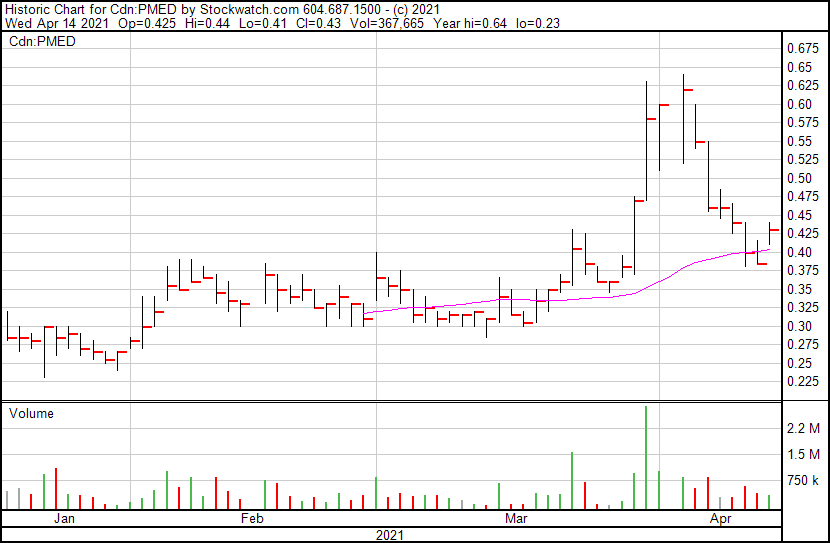Click the 0.225 price axis label

click(803, 382)
